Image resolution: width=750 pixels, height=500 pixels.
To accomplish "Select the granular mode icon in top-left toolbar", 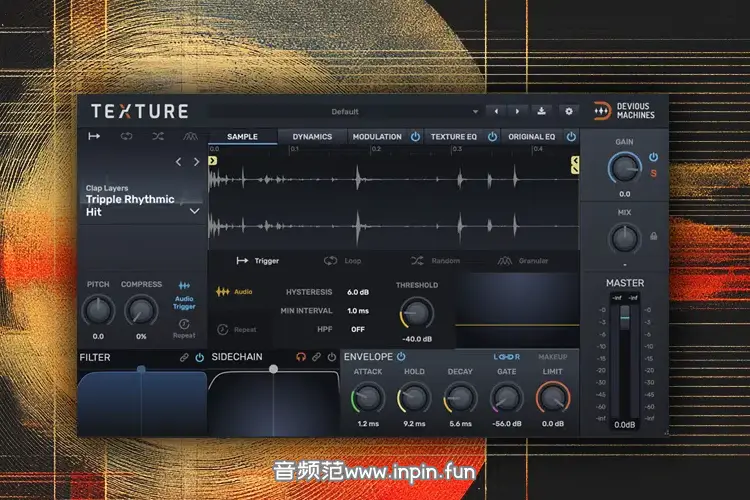I will point(190,136).
